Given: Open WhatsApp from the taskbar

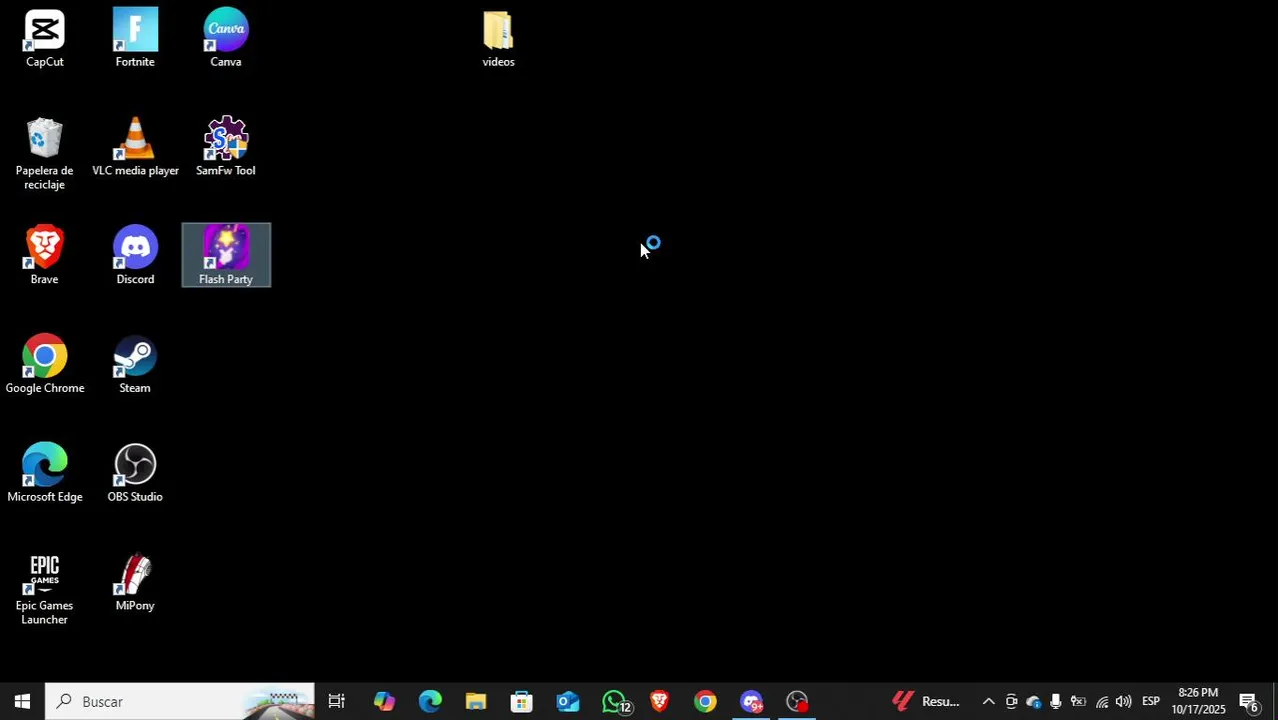Looking at the screenshot, I should point(614,702).
